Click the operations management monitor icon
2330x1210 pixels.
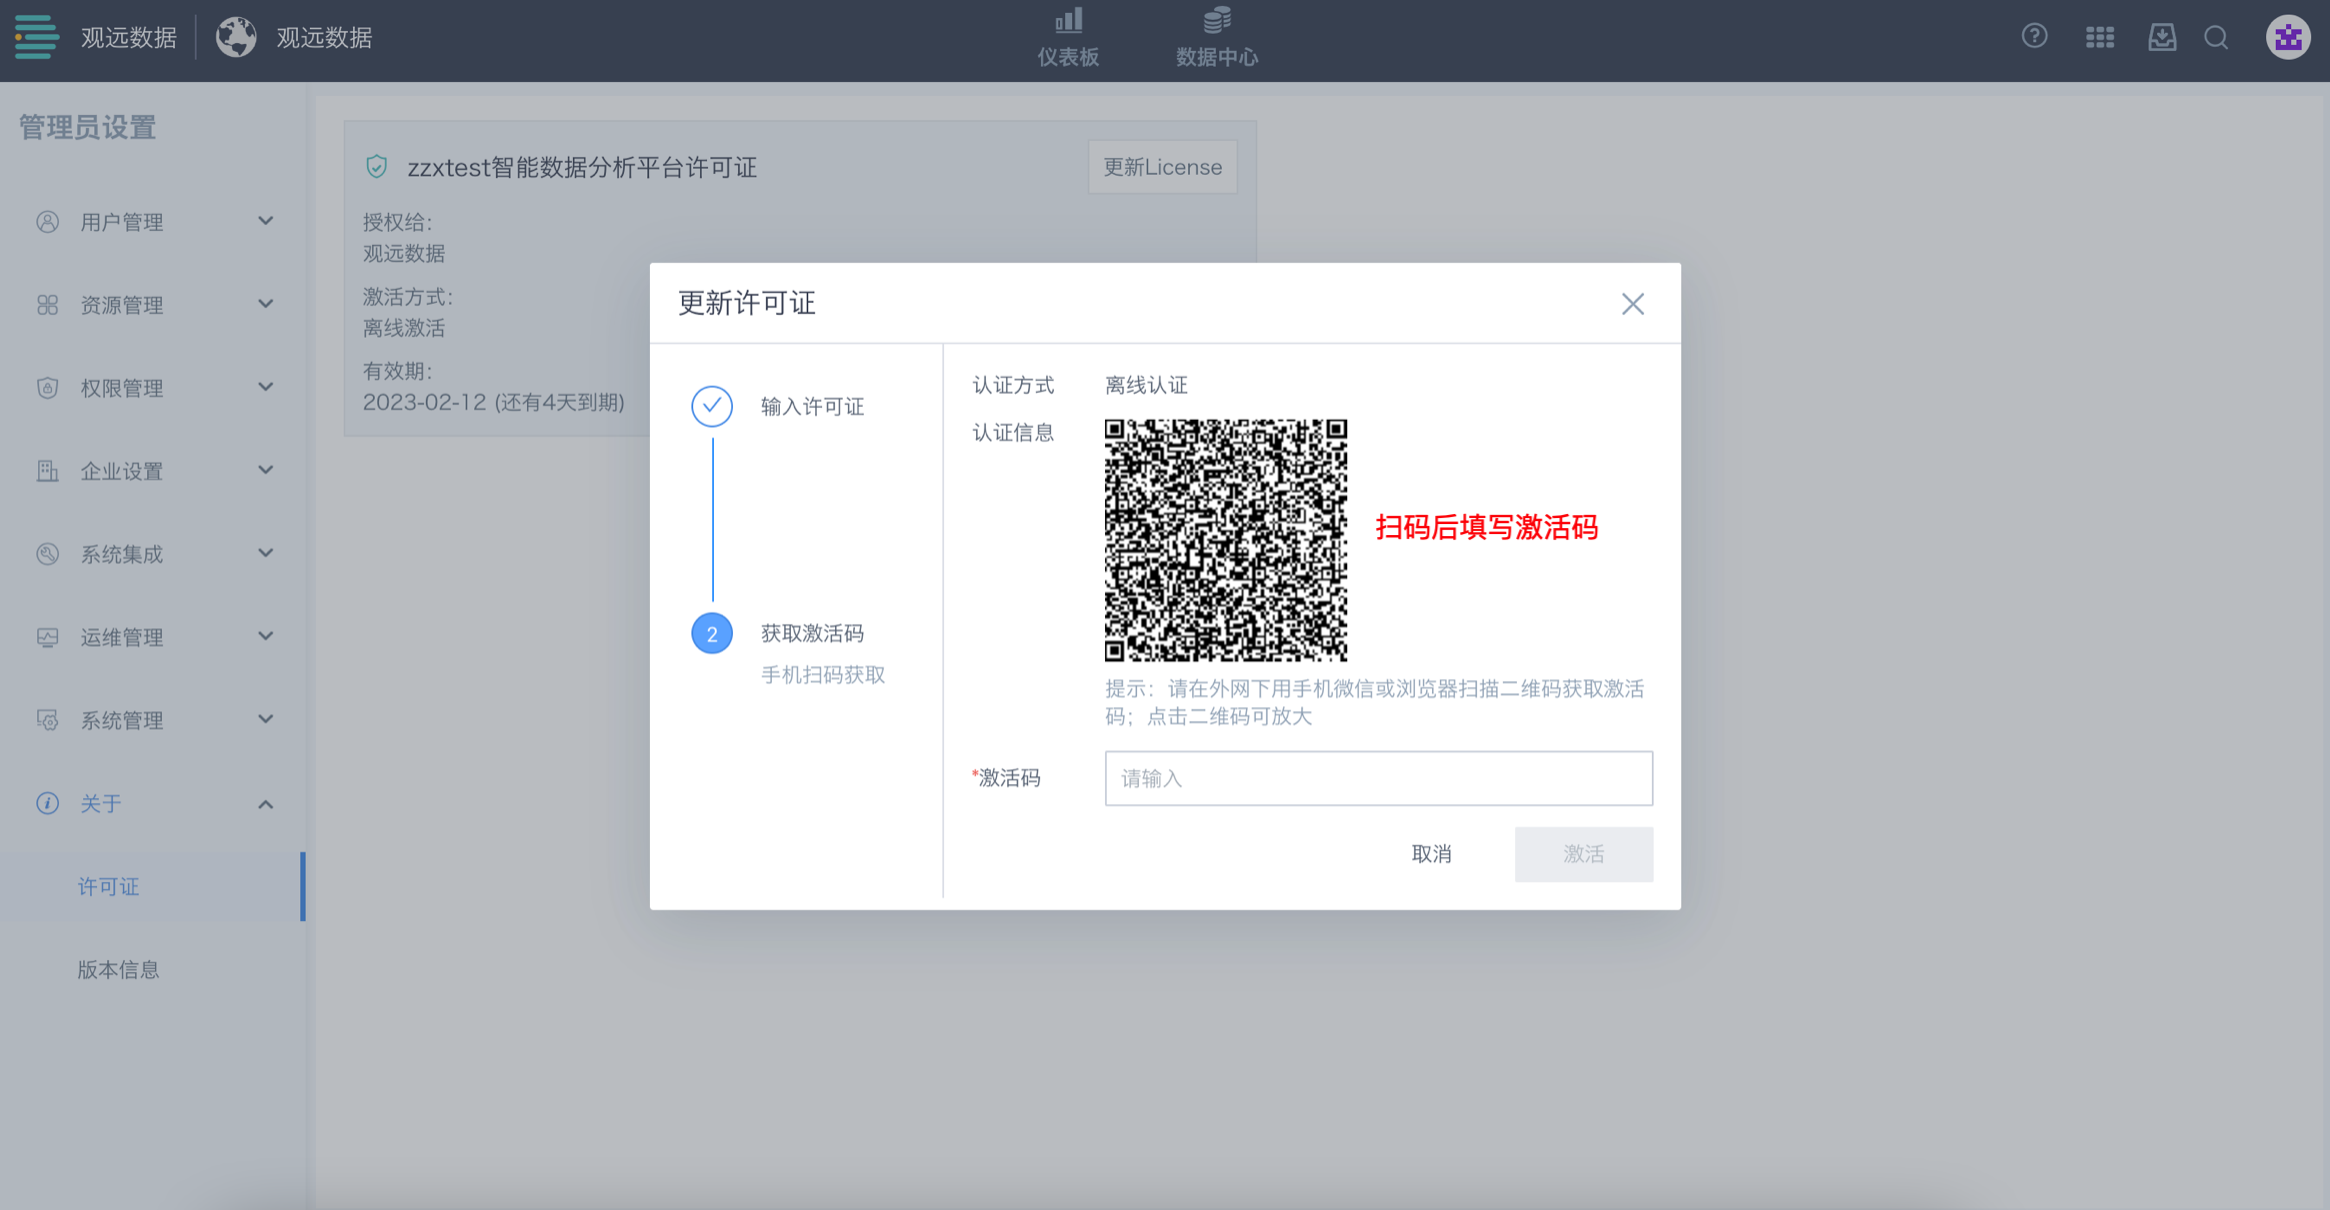(47, 637)
